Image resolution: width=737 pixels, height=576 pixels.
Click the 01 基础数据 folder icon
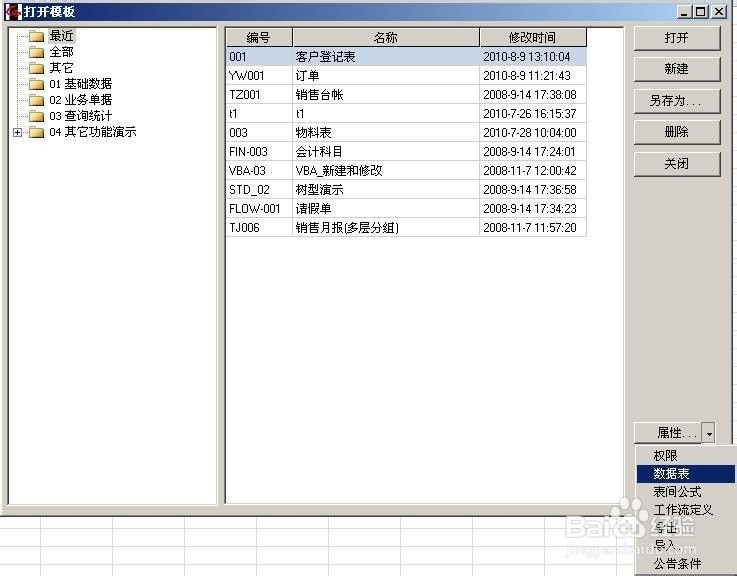[x=36, y=84]
